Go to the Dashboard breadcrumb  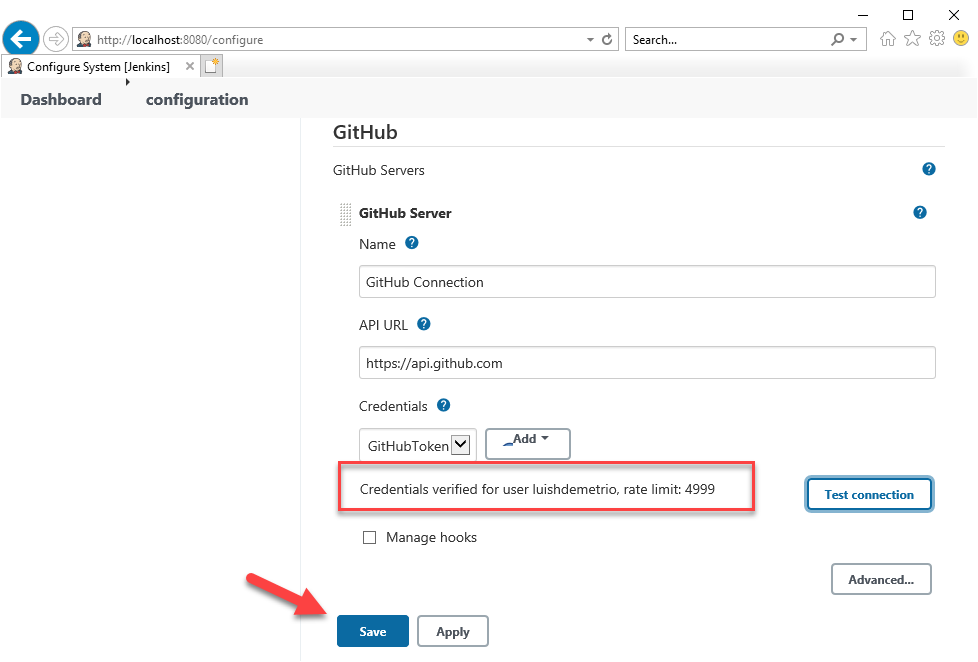[x=61, y=100]
